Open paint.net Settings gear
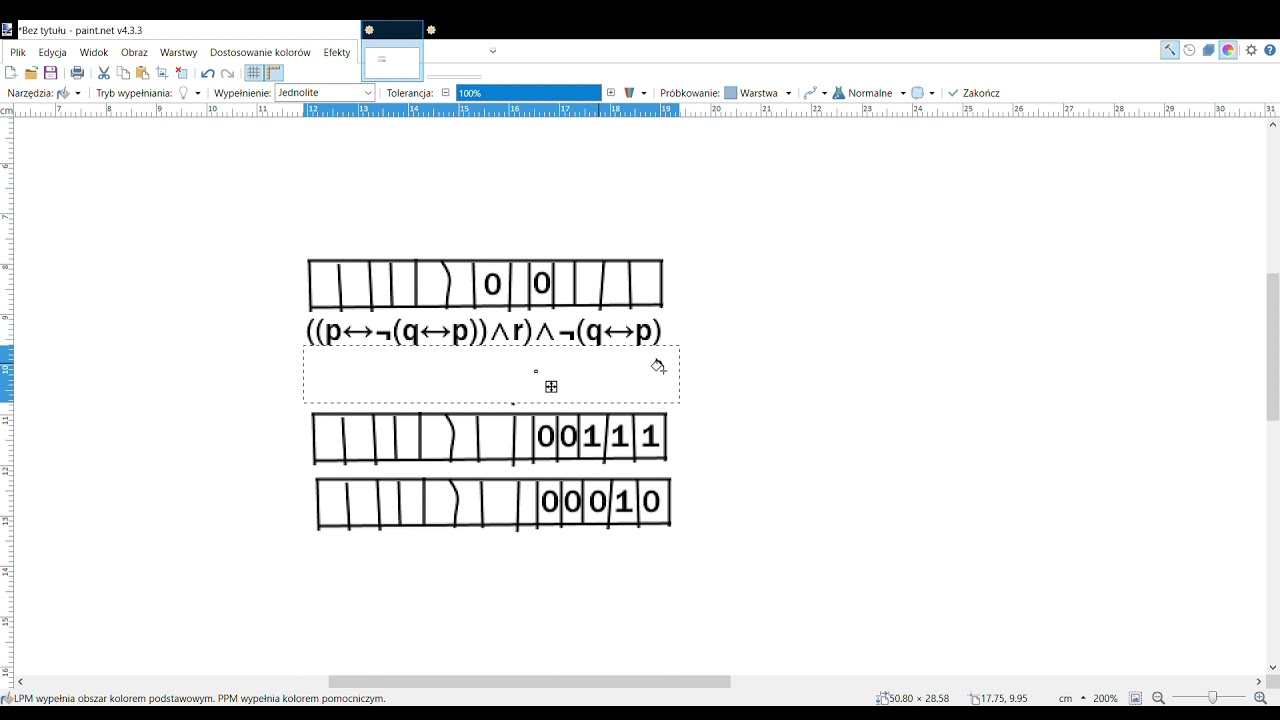1280x720 pixels. click(1251, 50)
